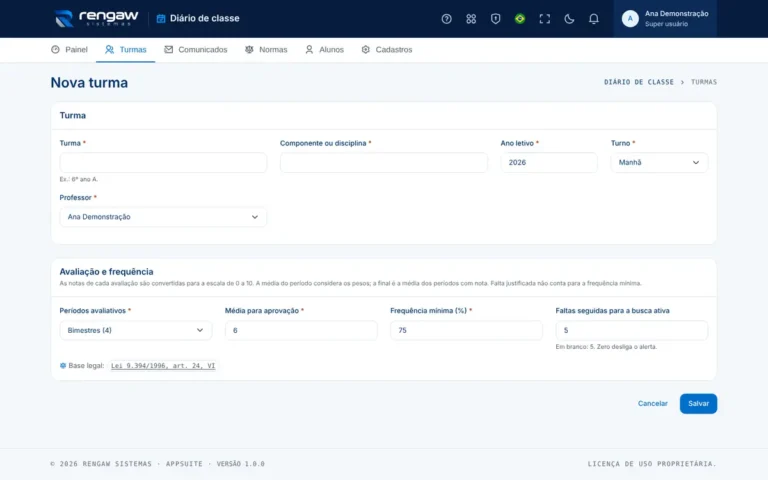Click the shield security icon
768x480 pixels.
click(x=495, y=19)
